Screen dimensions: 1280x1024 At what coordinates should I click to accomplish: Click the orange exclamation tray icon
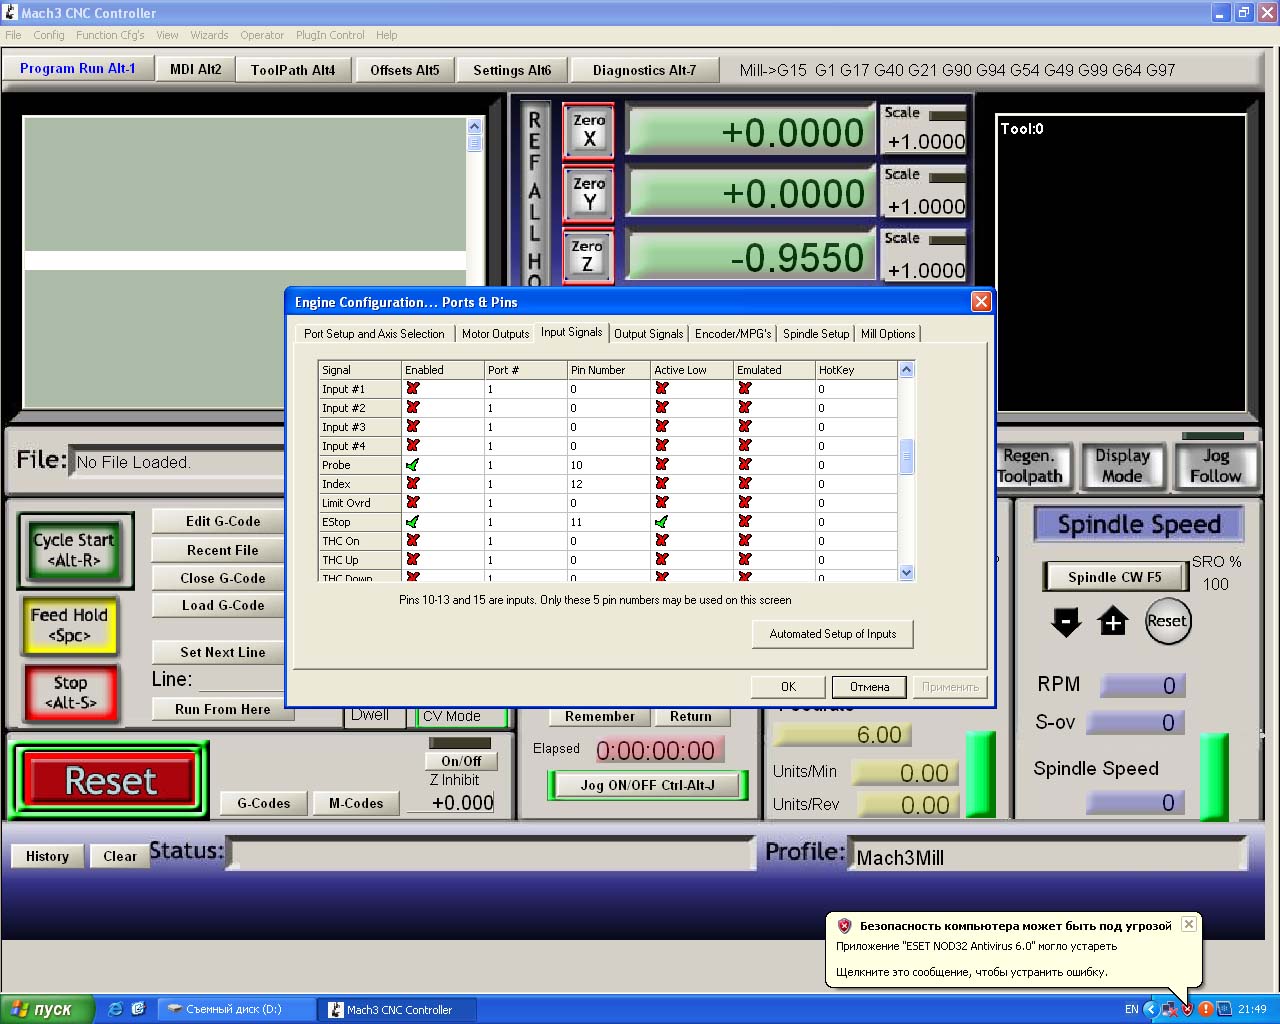tap(1205, 1009)
